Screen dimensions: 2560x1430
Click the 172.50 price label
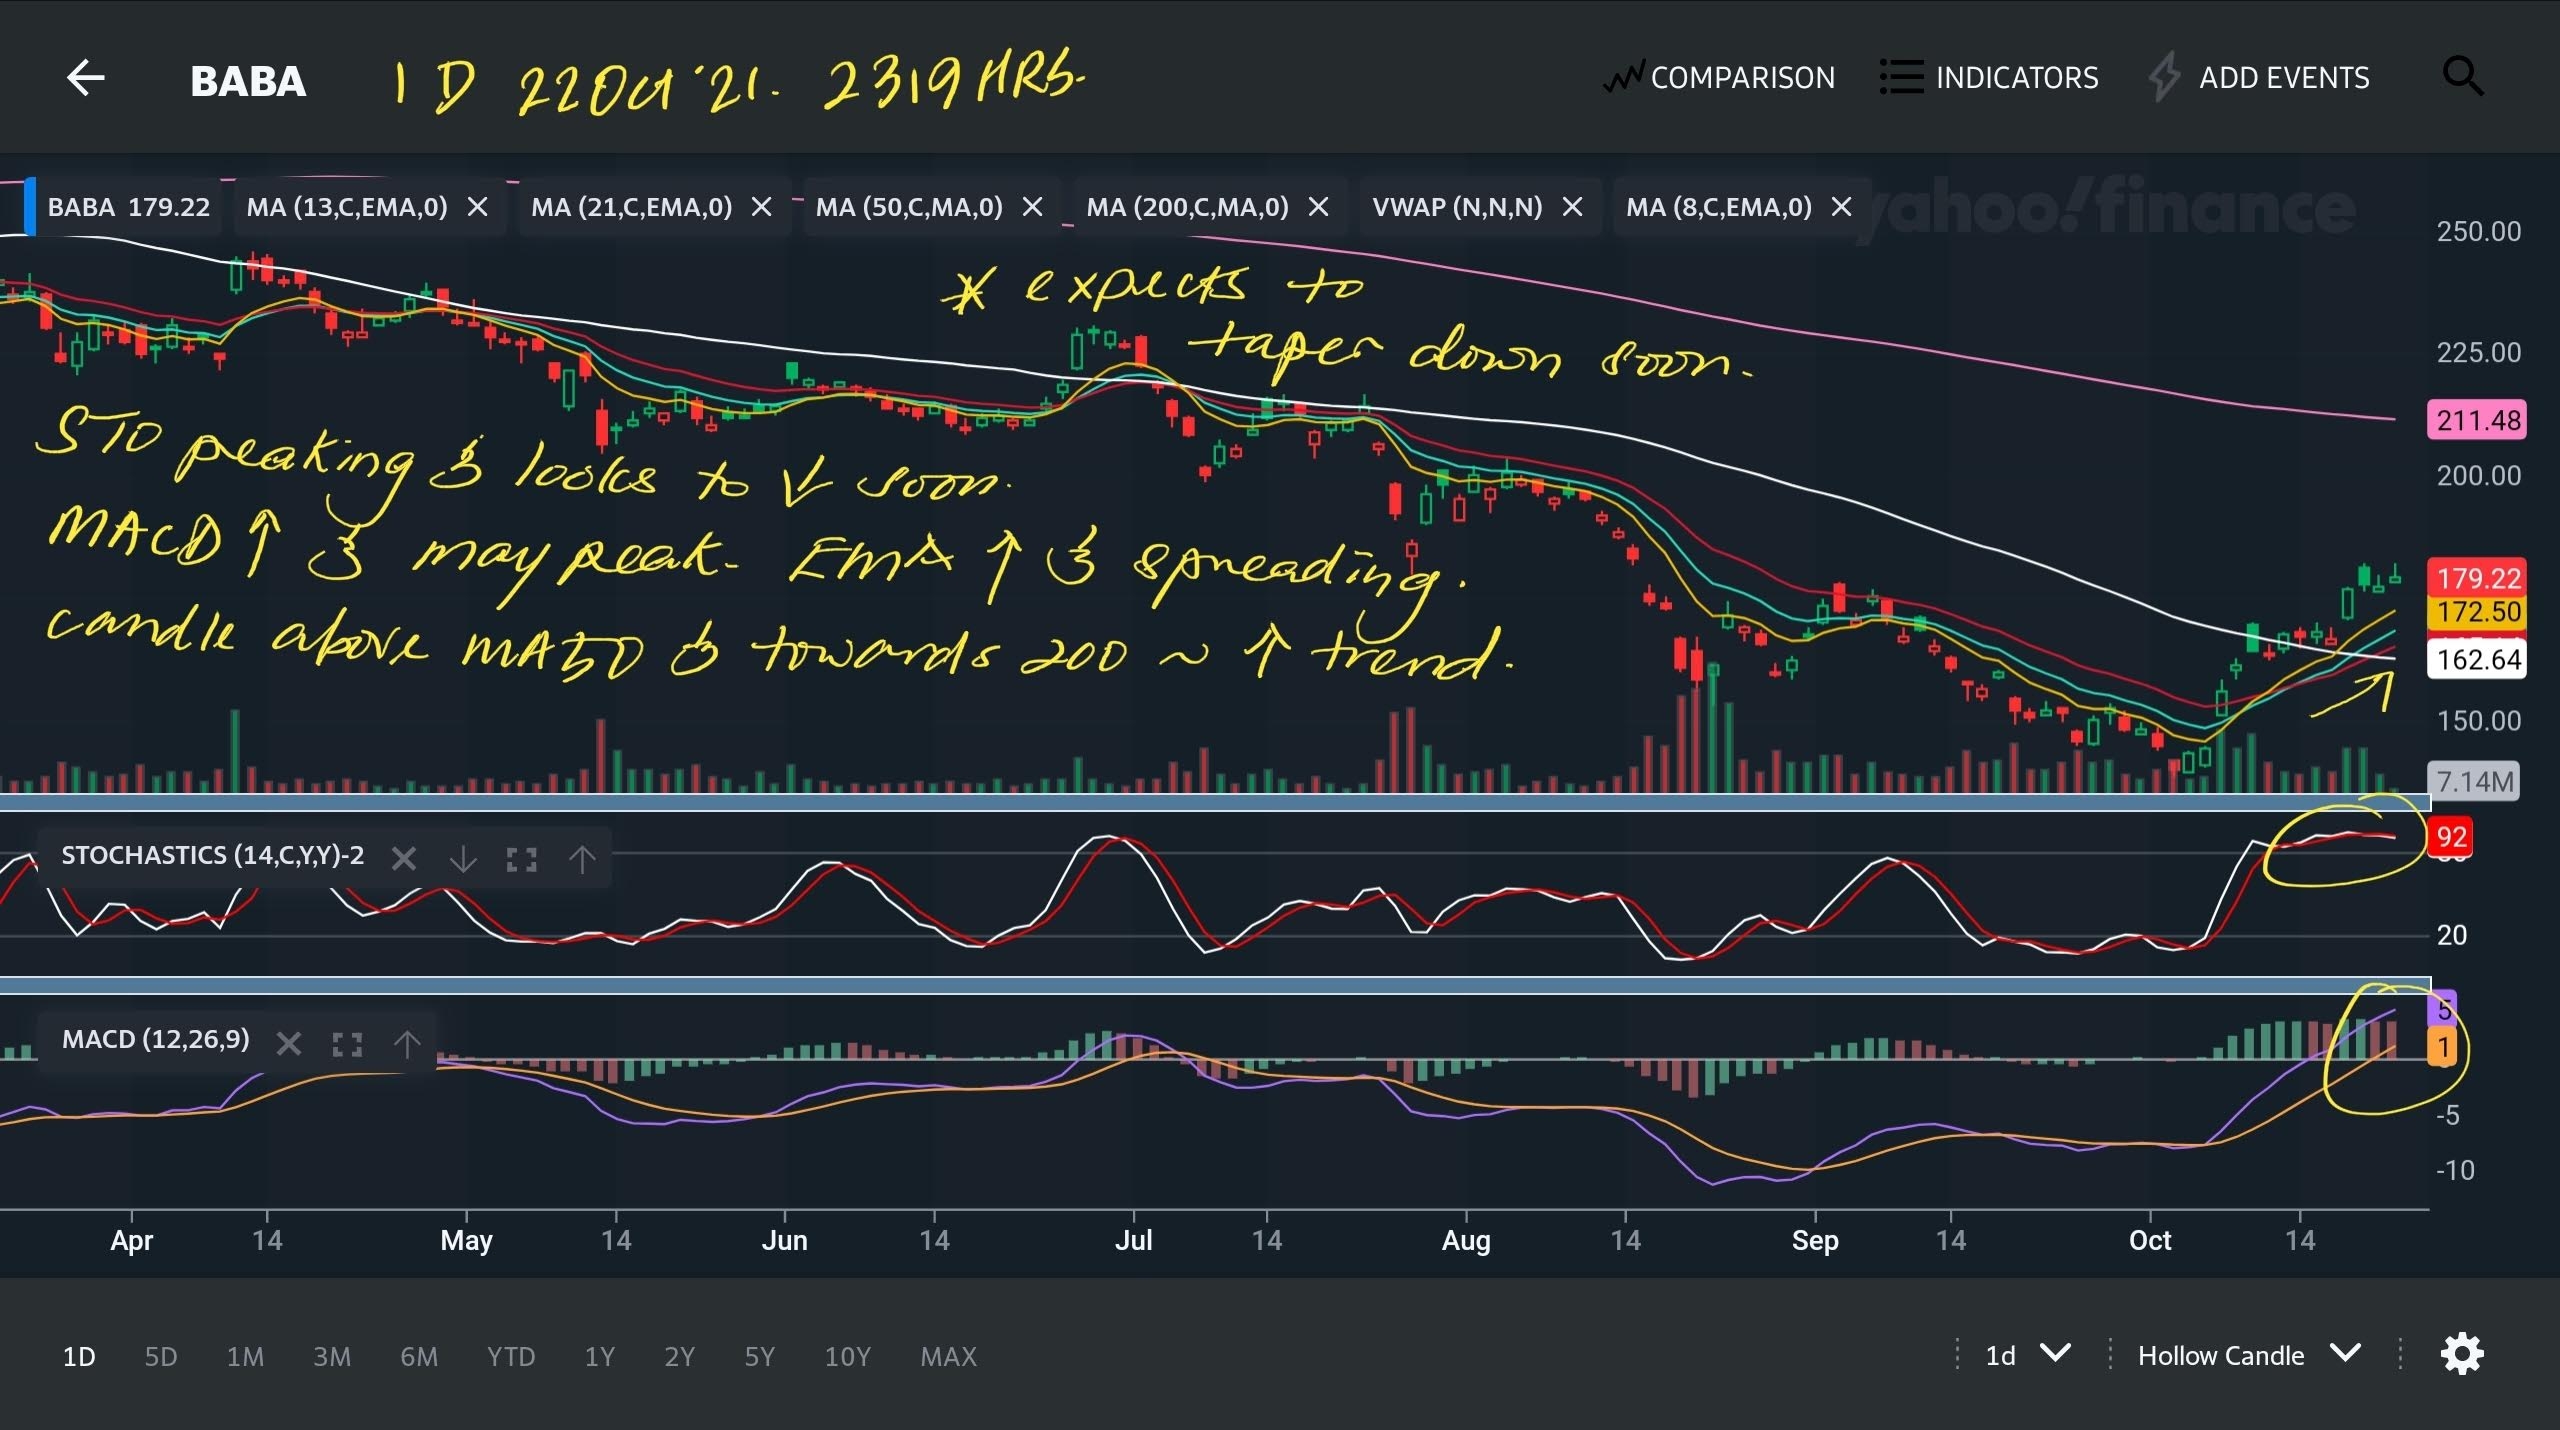(2477, 612)
